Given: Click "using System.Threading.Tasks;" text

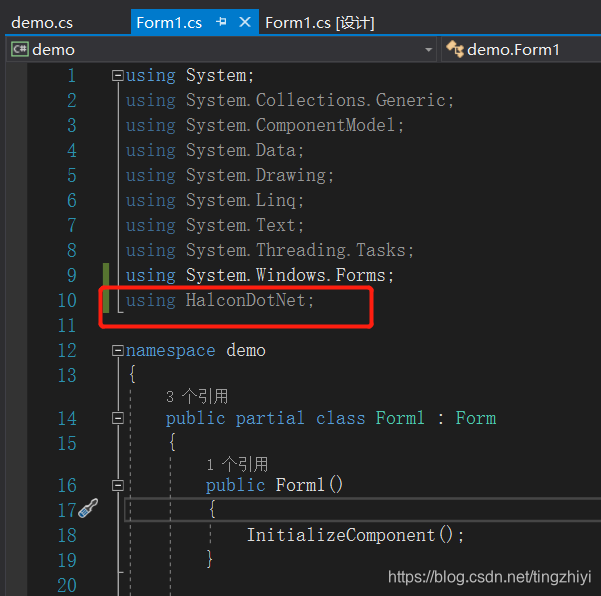Looking at the screenshot, I should coord(270,250).
